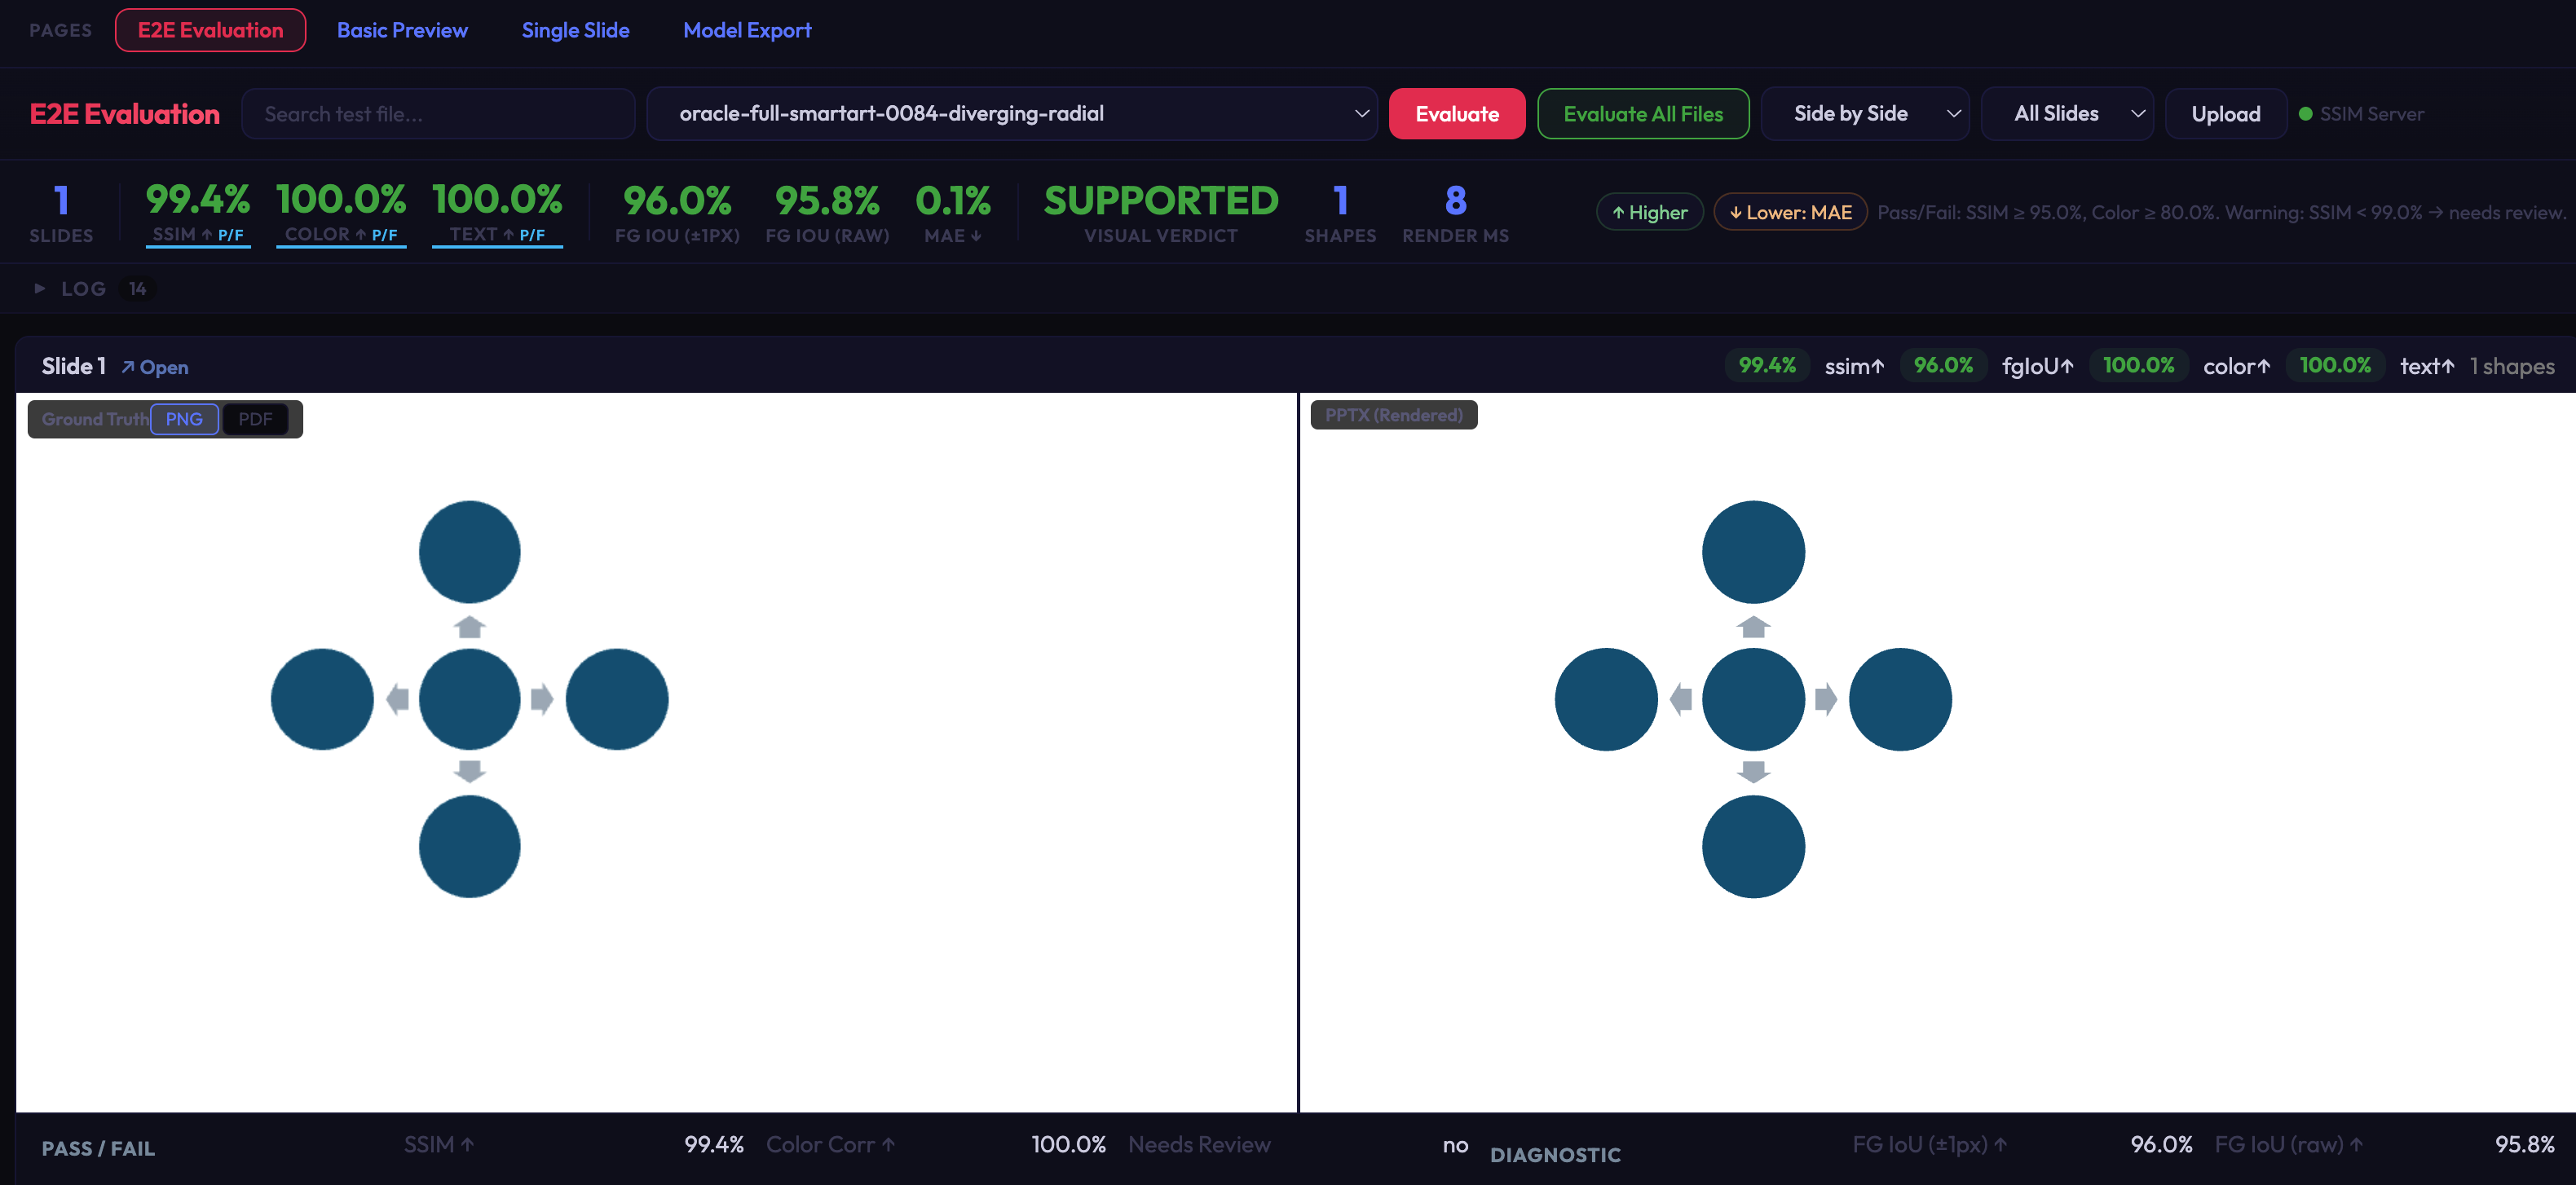Screen dimensions: 2576x1185
Task: Sort by COLOR P/F metric
Action: pos(341,235)
